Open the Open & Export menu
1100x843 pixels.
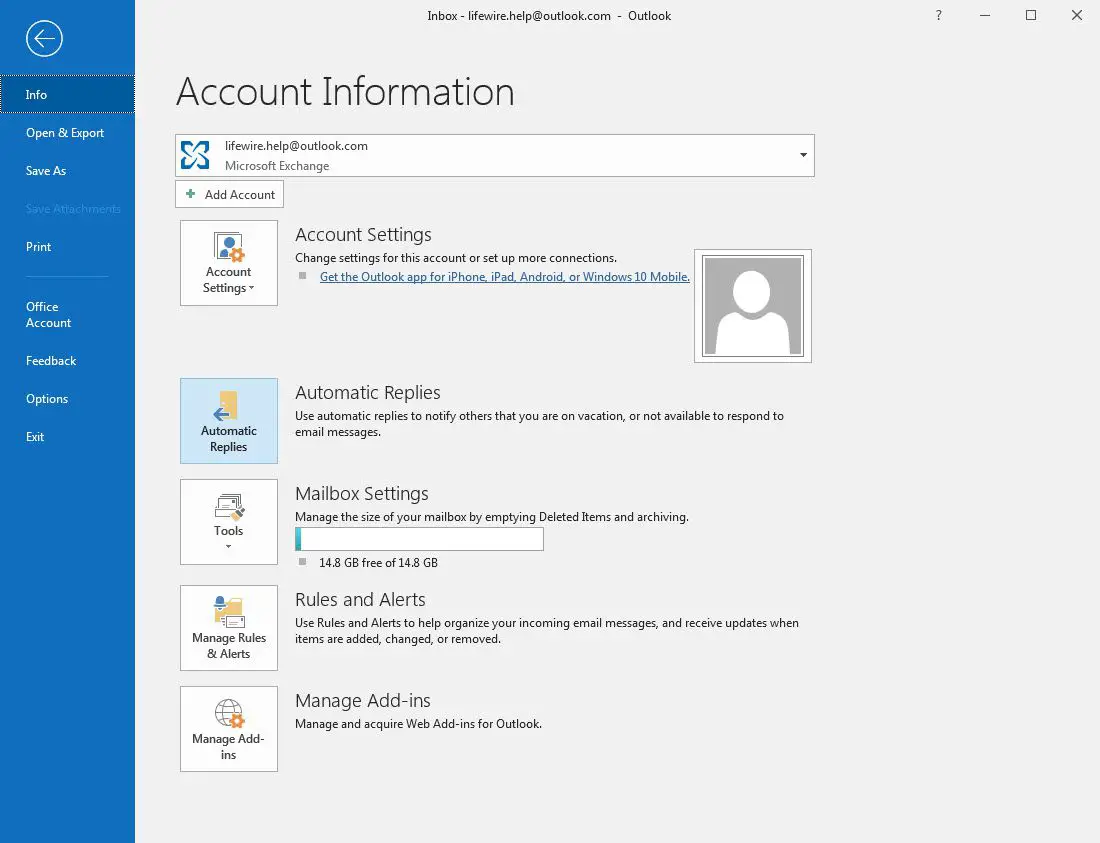coord(65,133)
